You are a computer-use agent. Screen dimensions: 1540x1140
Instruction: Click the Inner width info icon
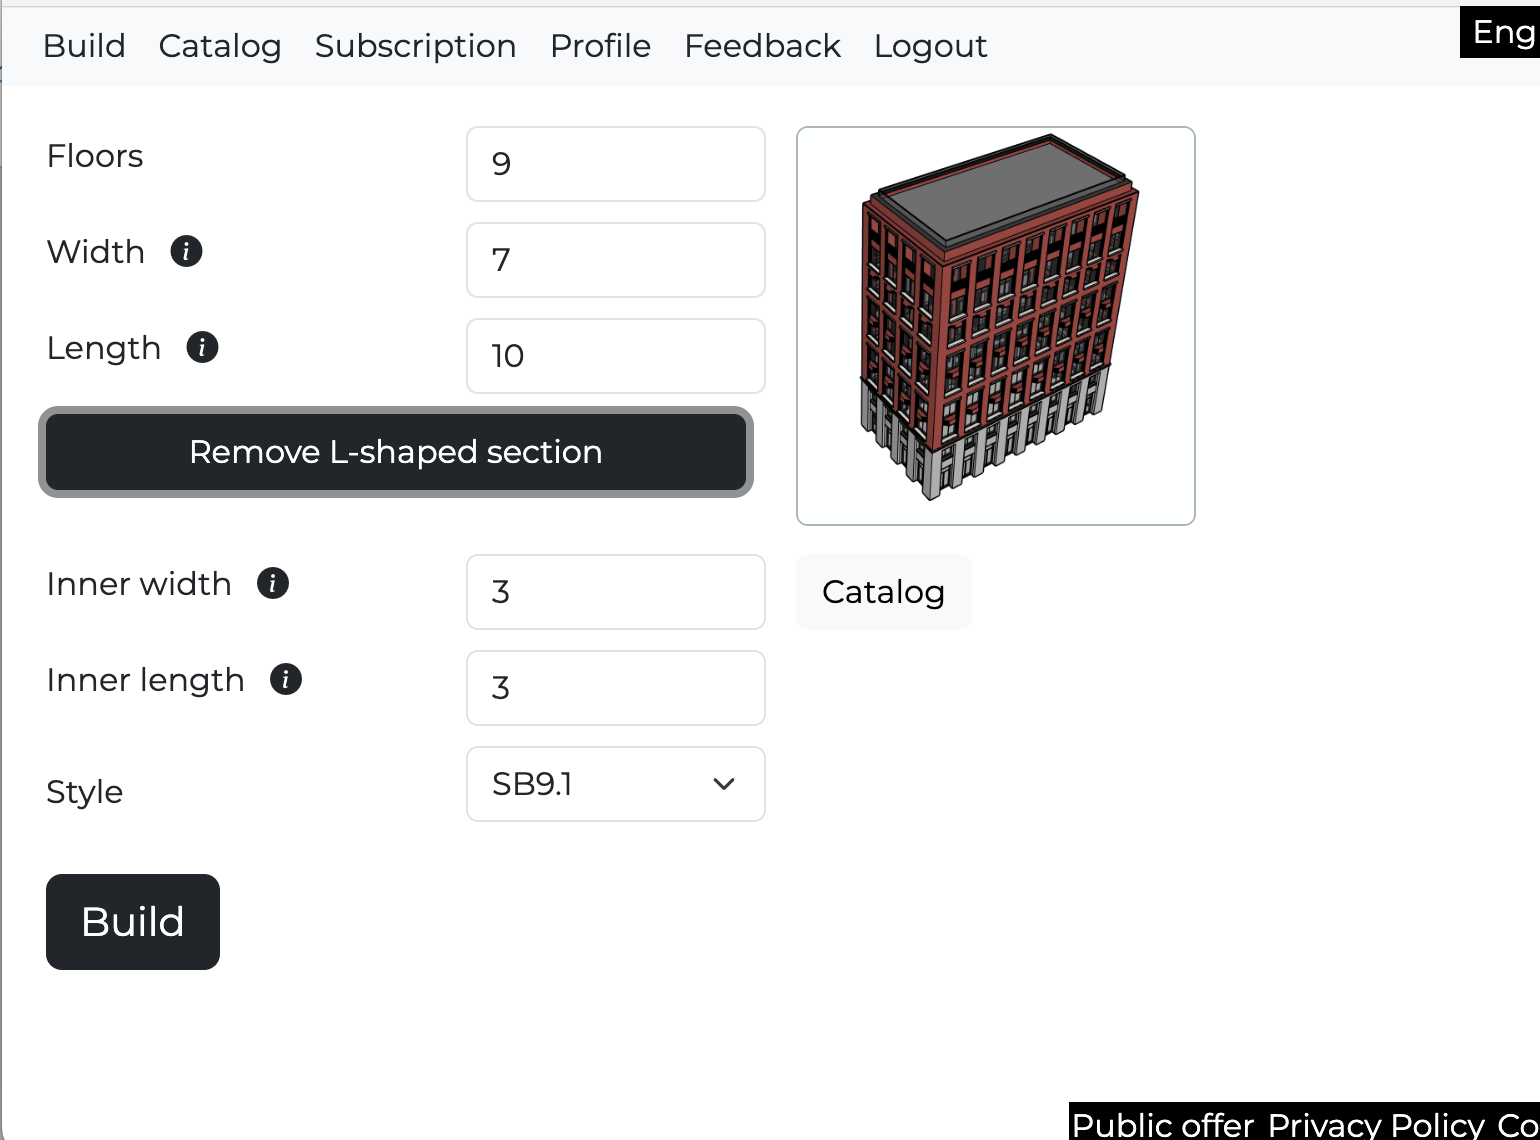(x=273, y=583)
